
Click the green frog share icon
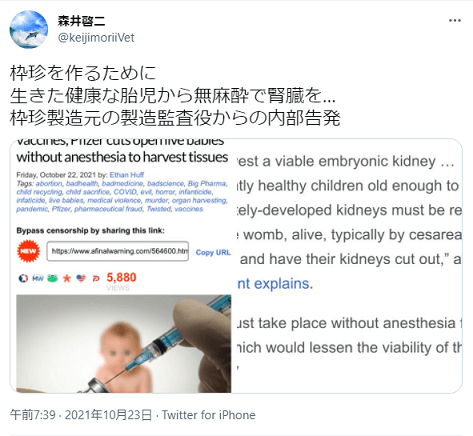(52, 278)
